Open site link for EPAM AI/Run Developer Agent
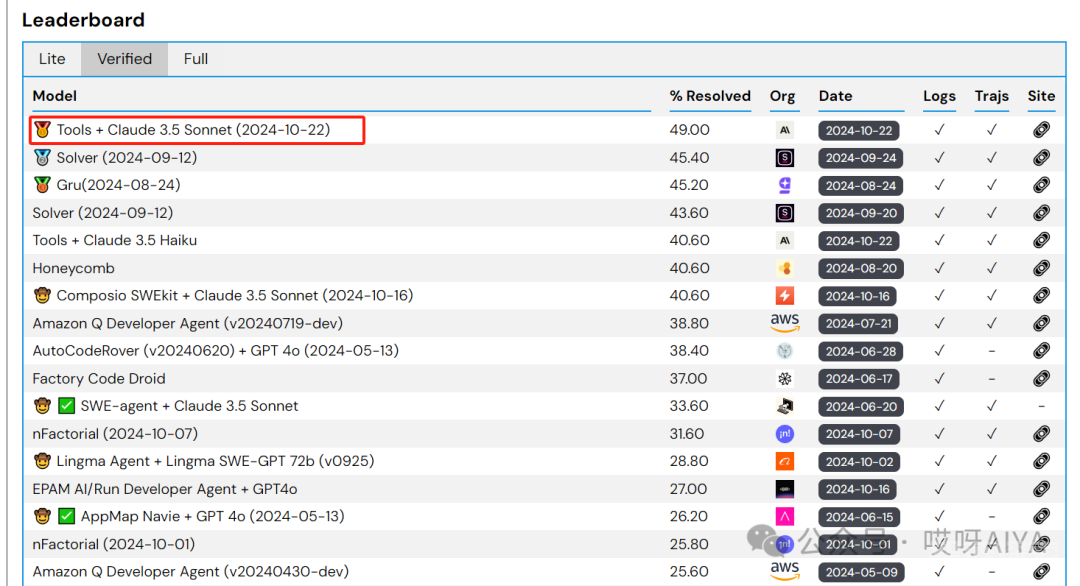 click(1041, 489)
